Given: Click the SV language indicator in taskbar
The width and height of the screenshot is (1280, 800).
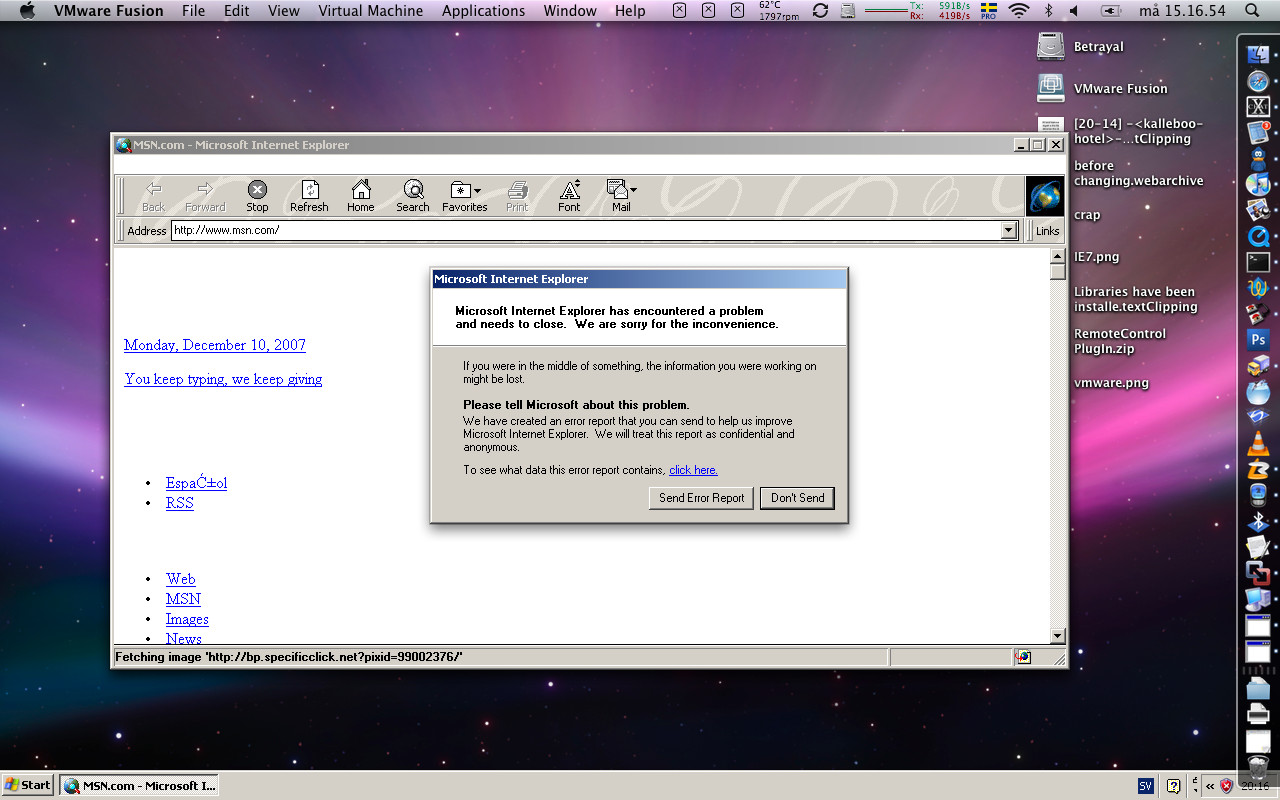Looking at the screenshot, I should point(1148,786).
